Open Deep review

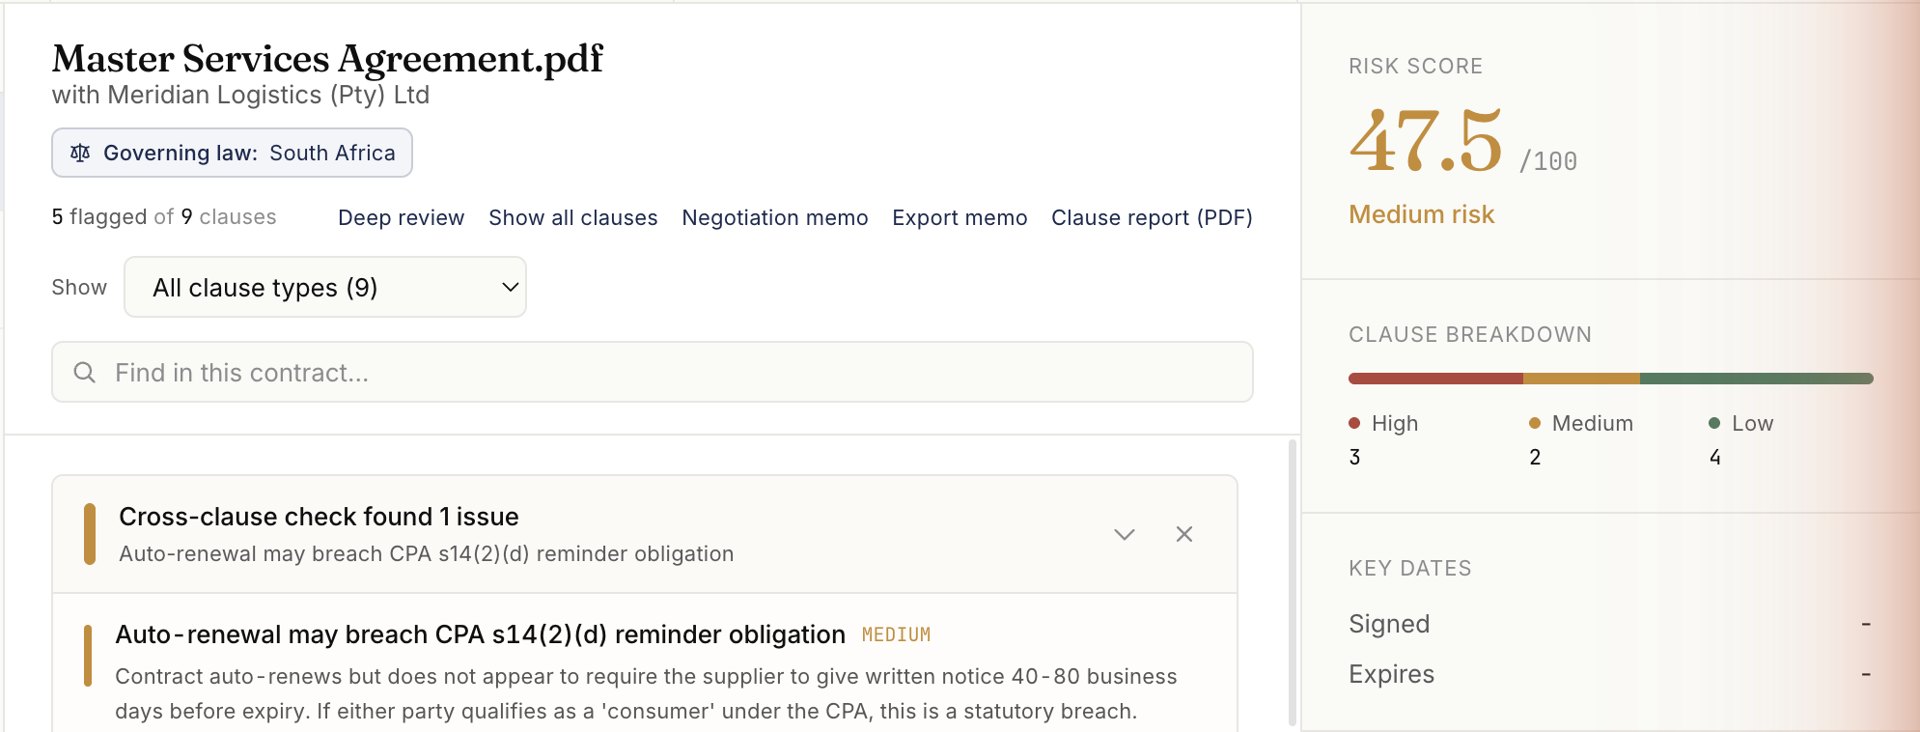click(x=401, y=217)
